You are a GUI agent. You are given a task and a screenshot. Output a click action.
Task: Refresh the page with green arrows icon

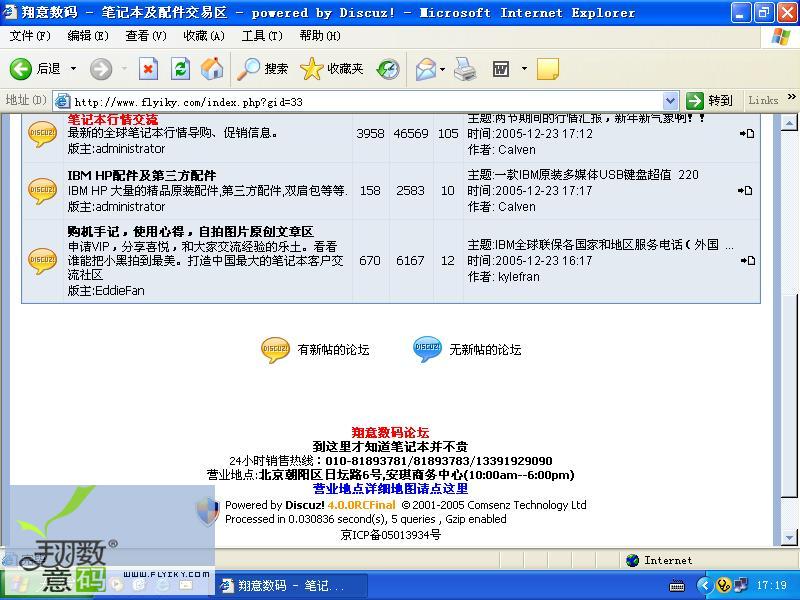[180, 69]
